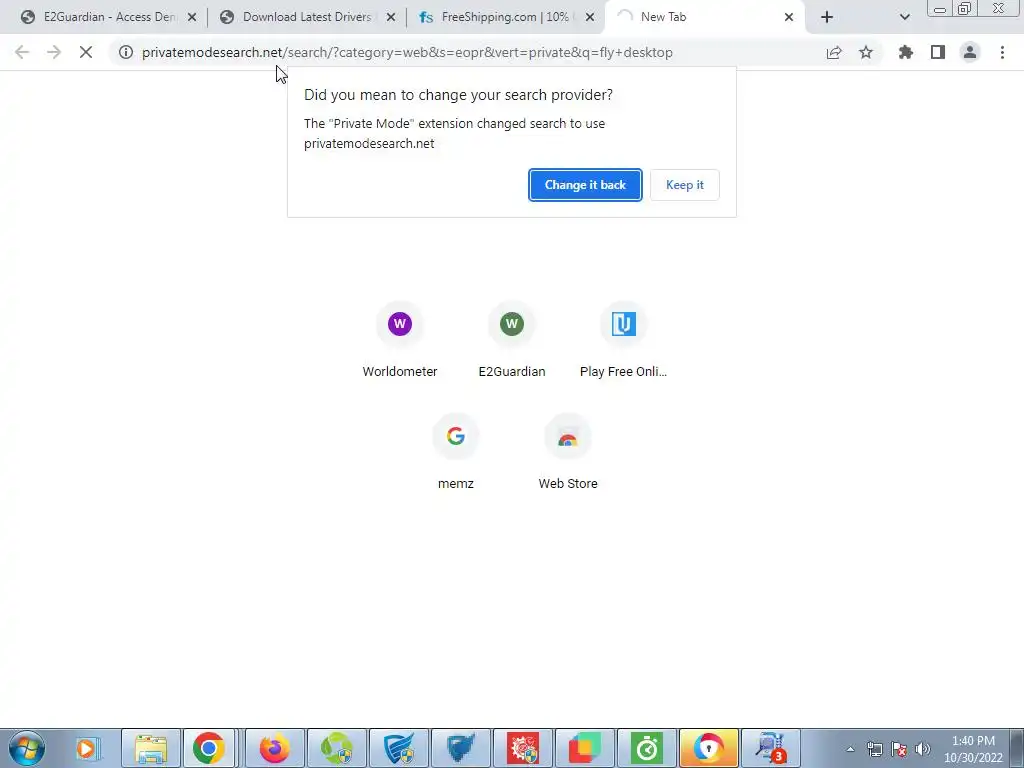Screen dimensions: 1024x768
Task: Open the magnifier app with badge 3
Action: (x=771, y=748)
